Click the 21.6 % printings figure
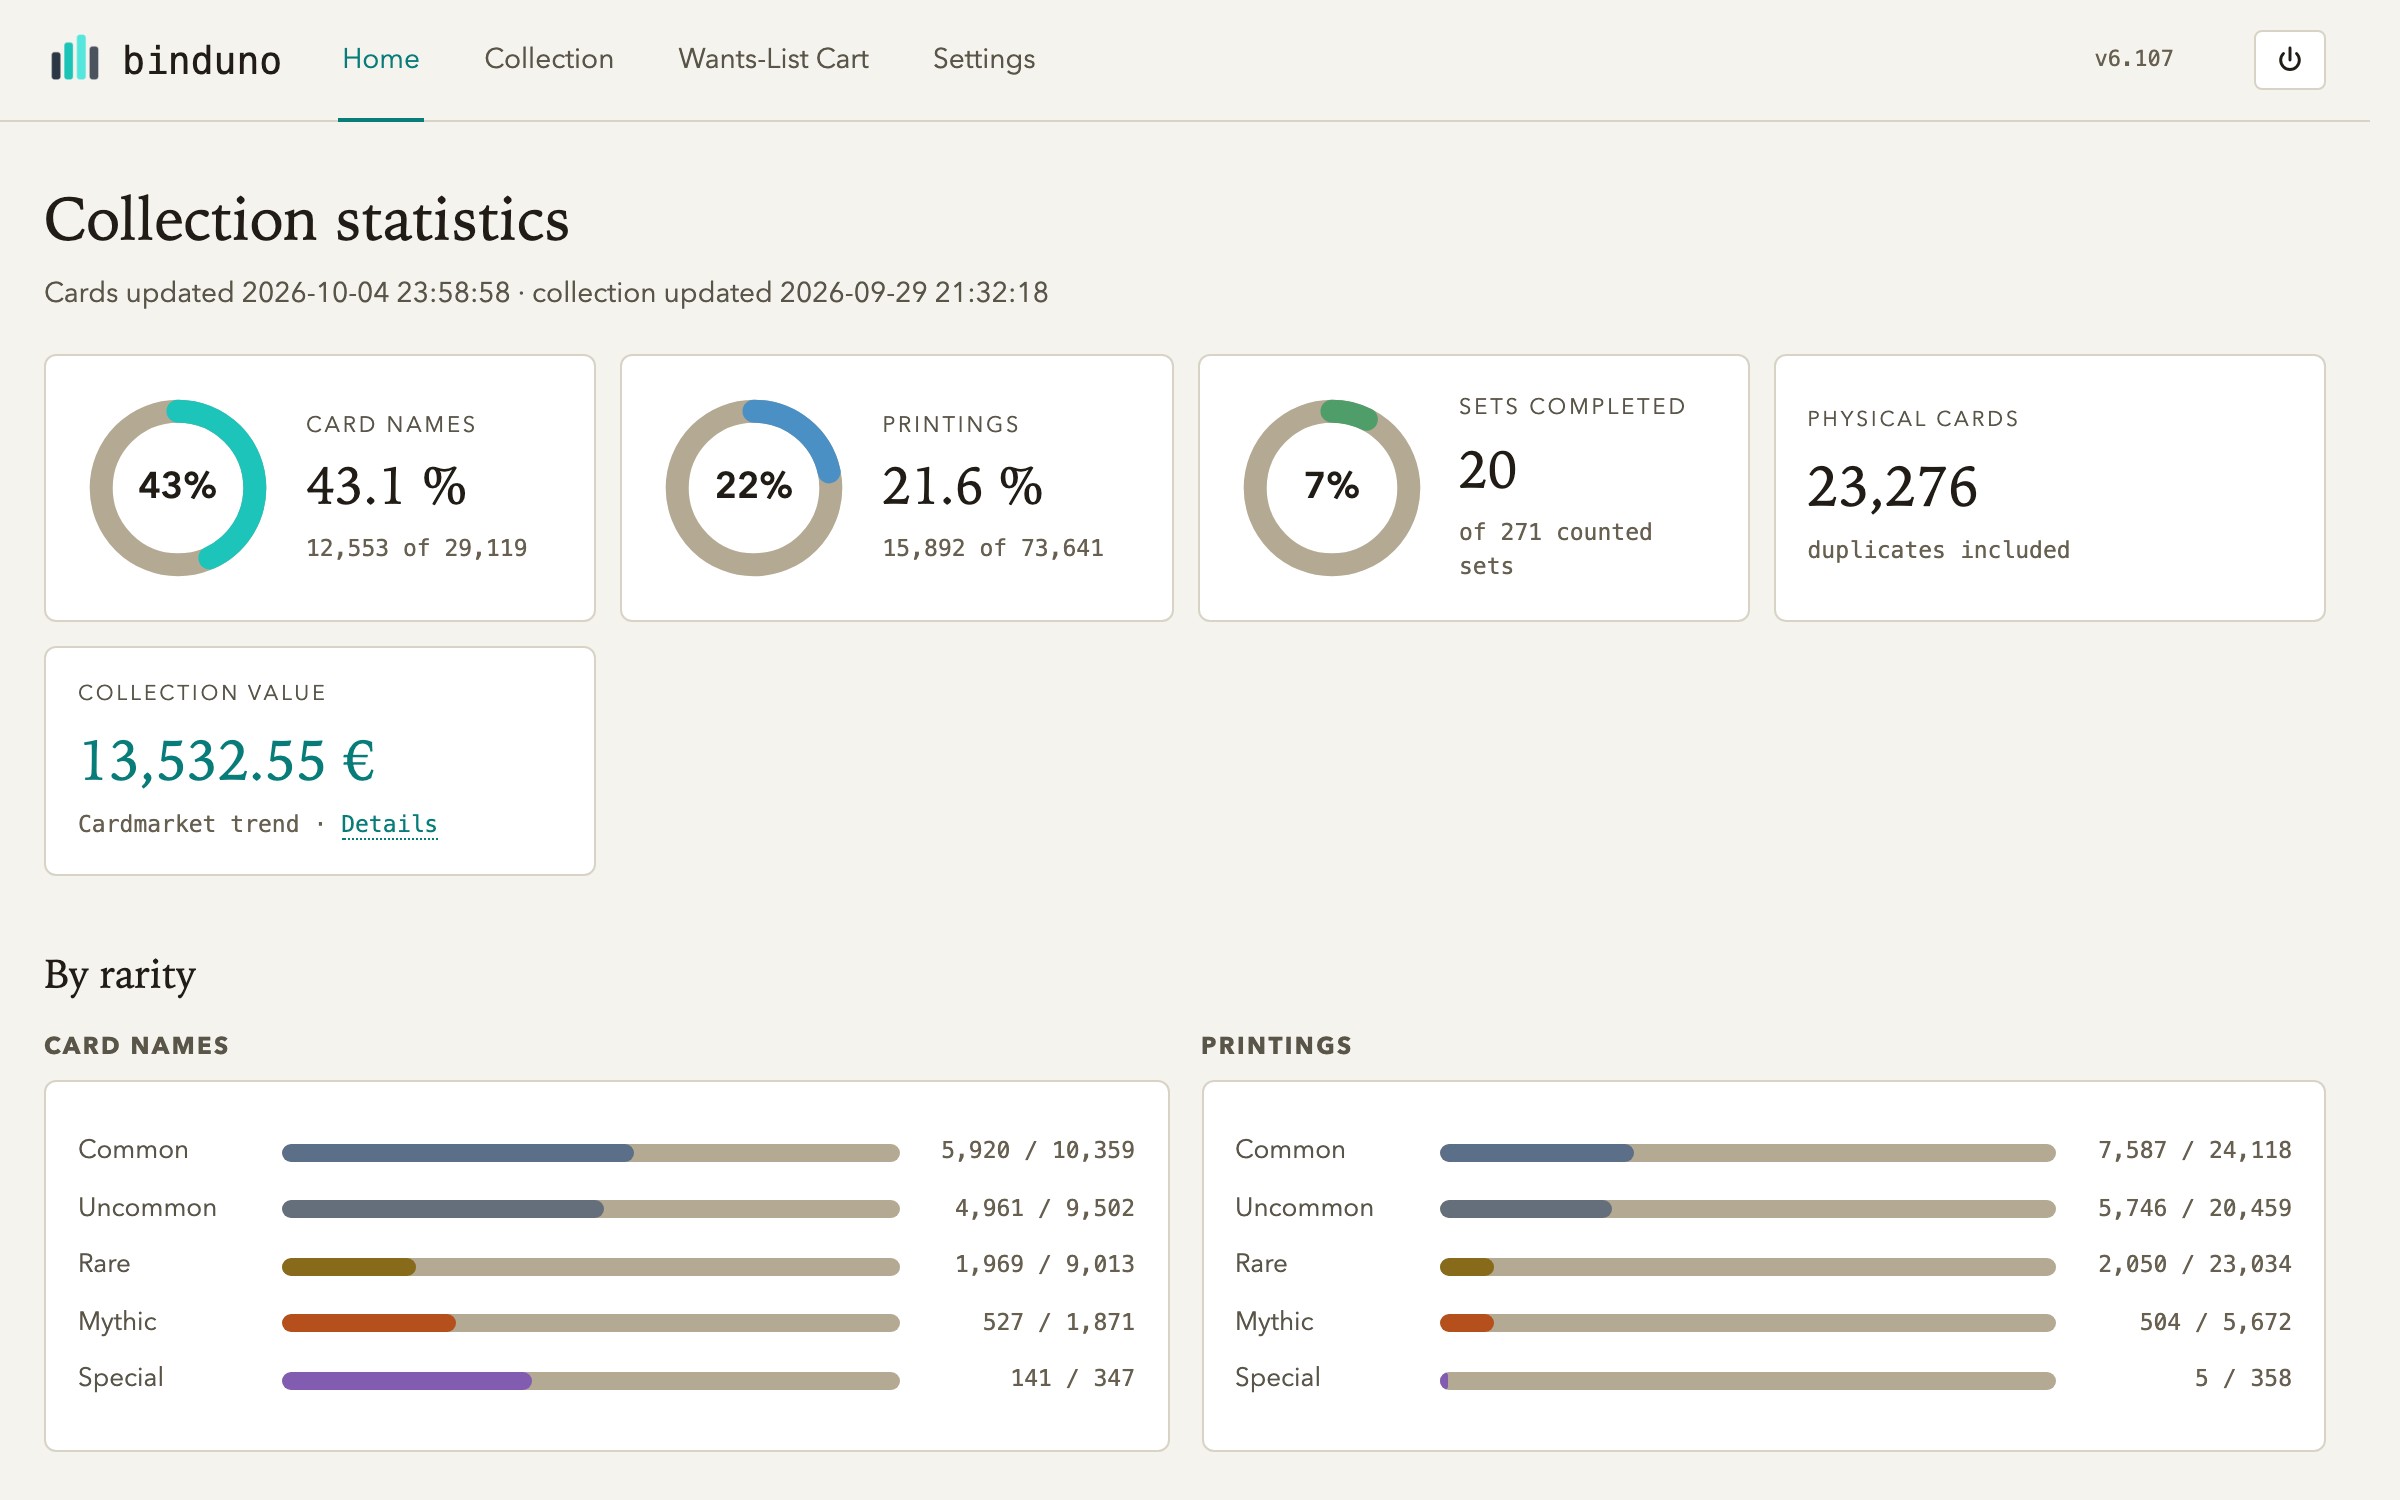The image size is (2400, 1500). point(962,487)
